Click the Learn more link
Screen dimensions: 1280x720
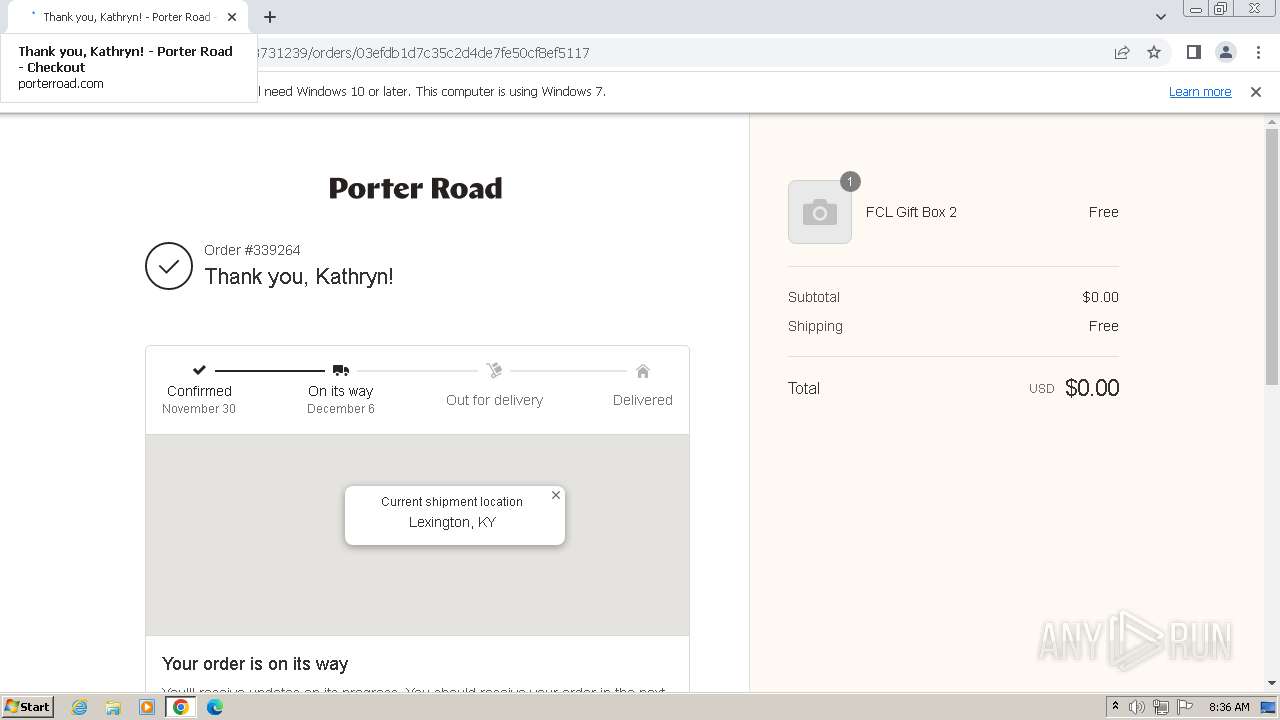[1200, 91]
